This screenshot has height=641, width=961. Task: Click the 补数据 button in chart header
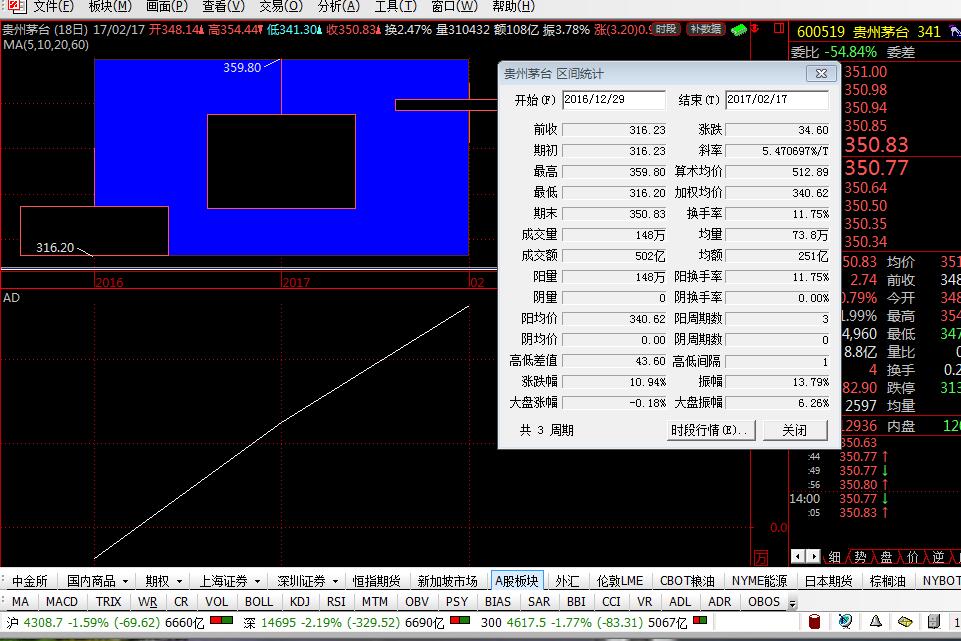(705, 29)
